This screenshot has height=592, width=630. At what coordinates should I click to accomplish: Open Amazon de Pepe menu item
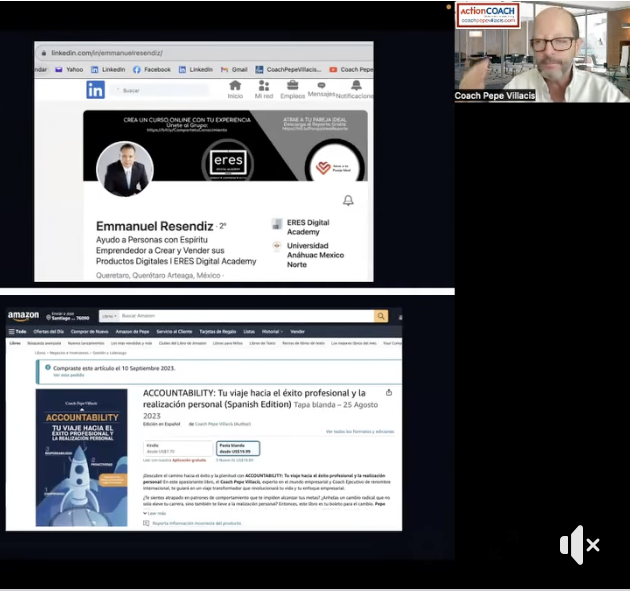tap(132, 332)
